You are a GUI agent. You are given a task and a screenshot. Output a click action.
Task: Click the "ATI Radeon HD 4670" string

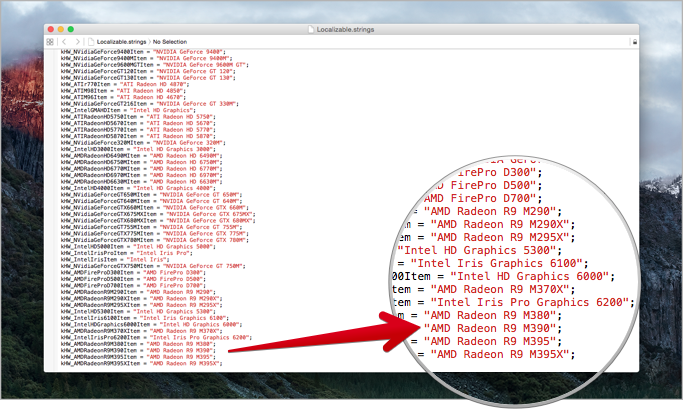point(149,98)
